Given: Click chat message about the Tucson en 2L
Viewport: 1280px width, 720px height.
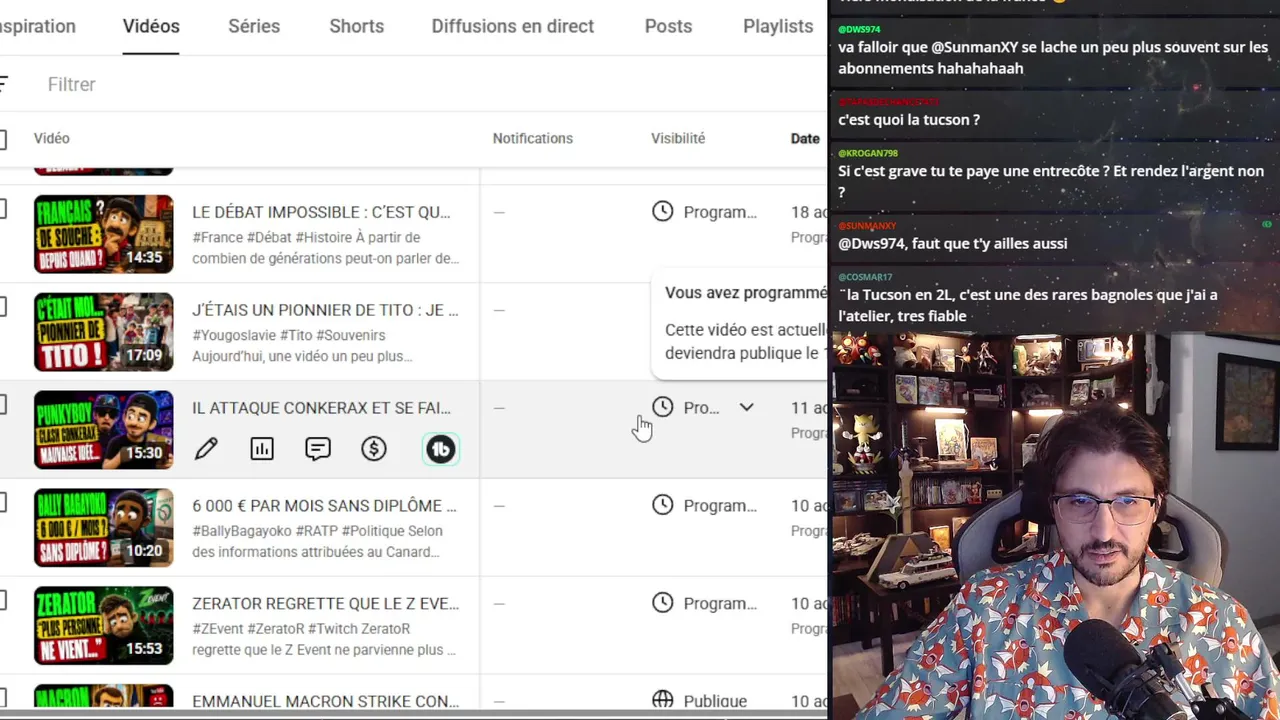Looking at the screenshot, I should [x=1028, y=305].
